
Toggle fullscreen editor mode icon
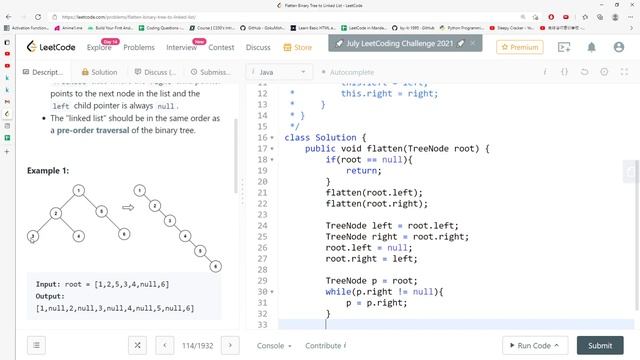click(624, 72)
